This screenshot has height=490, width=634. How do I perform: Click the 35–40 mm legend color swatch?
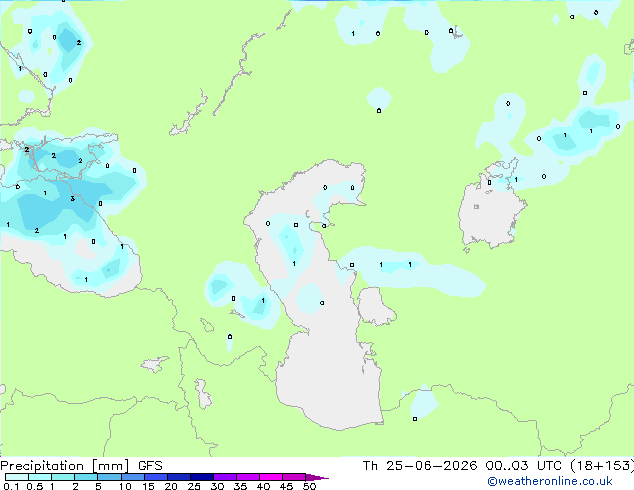(248, 477)
